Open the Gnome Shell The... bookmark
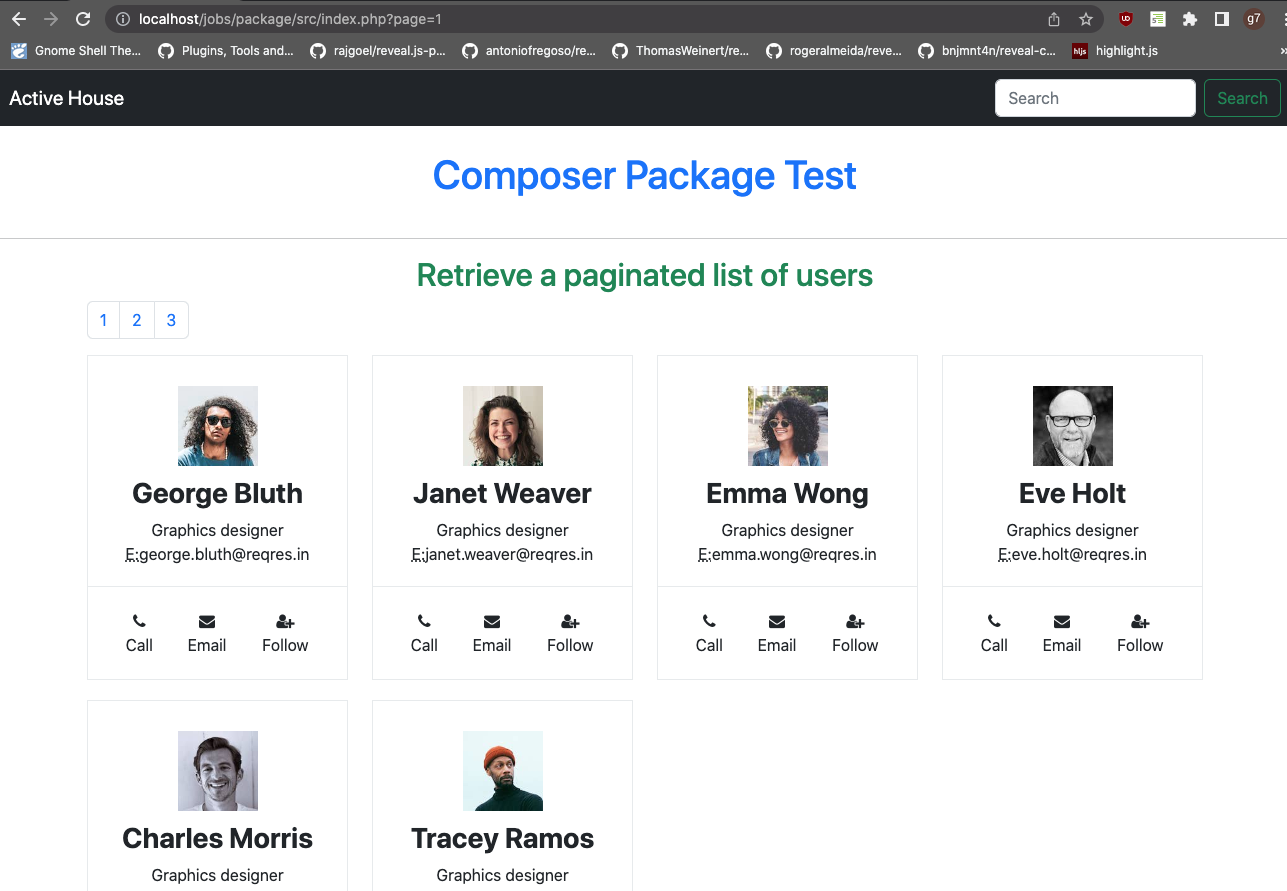The height and width of the screenshot is (891, 1287). pyautogui.click(x=76, y=51)
